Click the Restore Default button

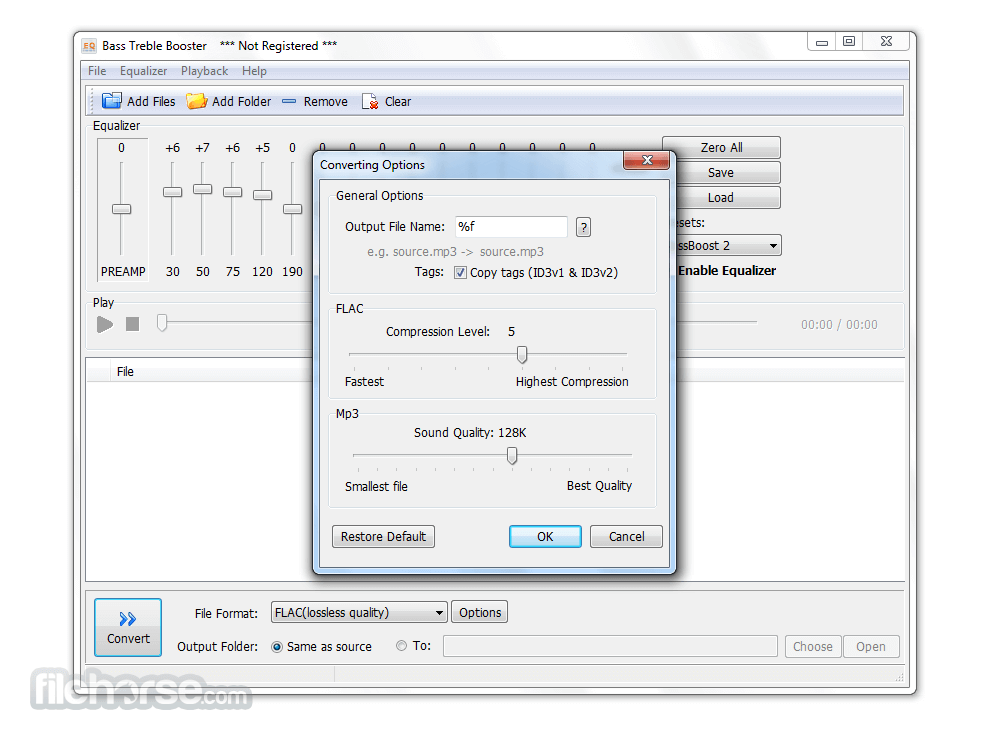(383, 537)
